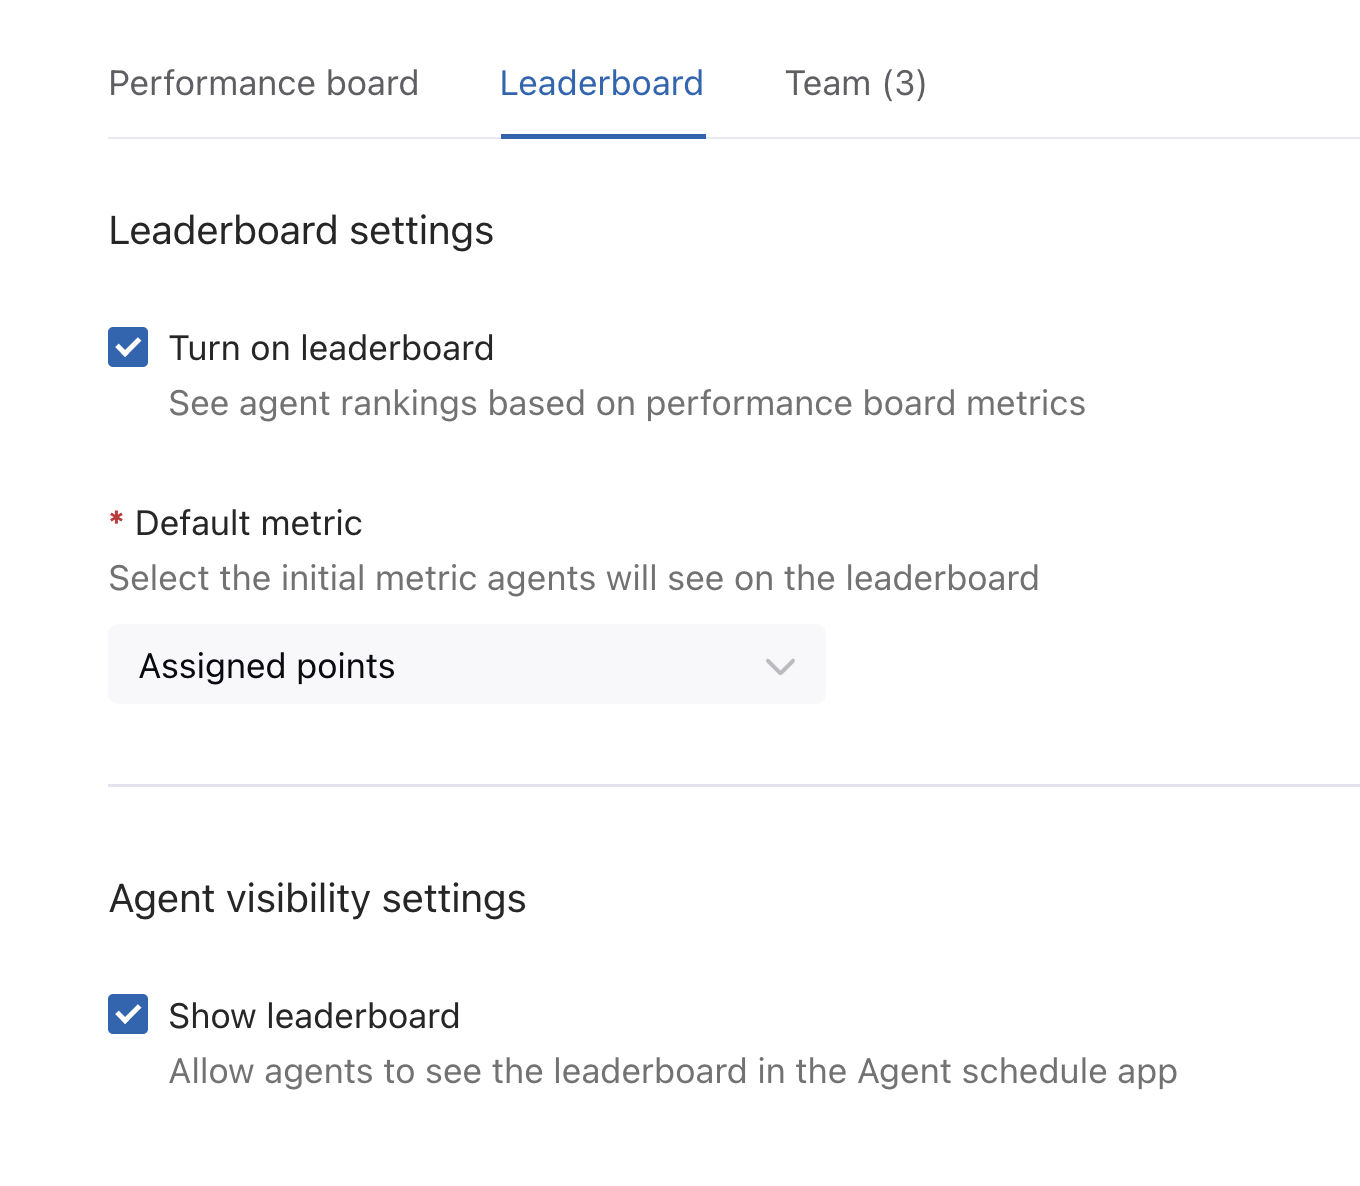Click the red required asterisk icon
This screenshot has height=1186, width=1360.
pyautogui.click(x=116, y=519)
